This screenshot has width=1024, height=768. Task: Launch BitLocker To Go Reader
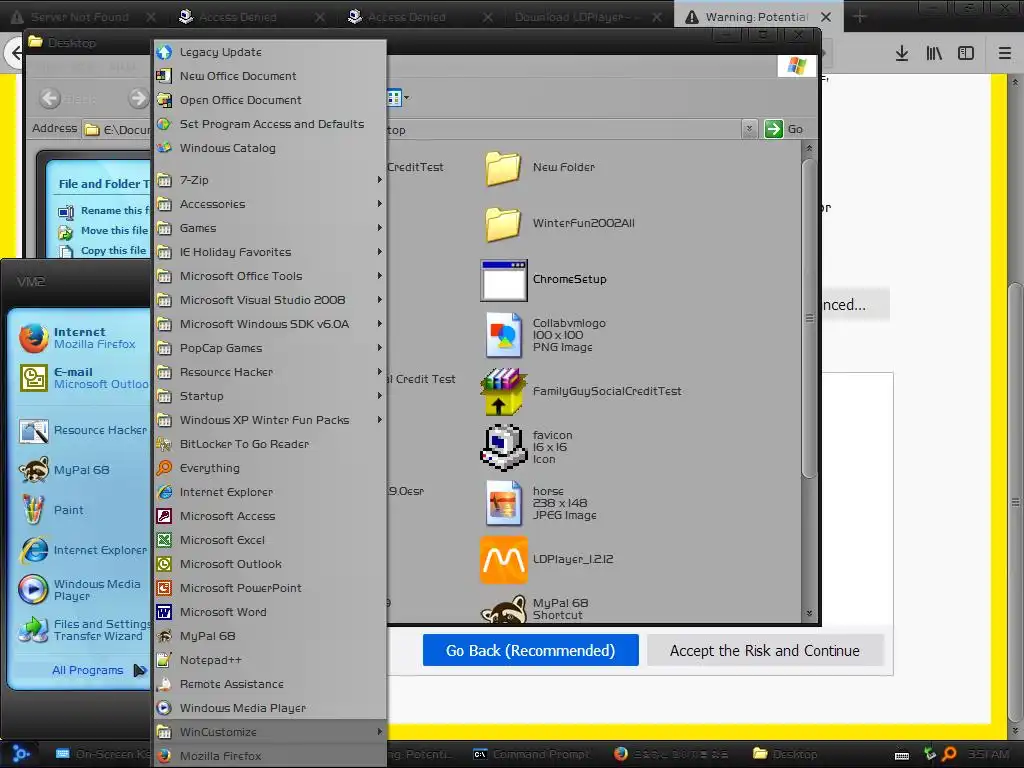270,444
